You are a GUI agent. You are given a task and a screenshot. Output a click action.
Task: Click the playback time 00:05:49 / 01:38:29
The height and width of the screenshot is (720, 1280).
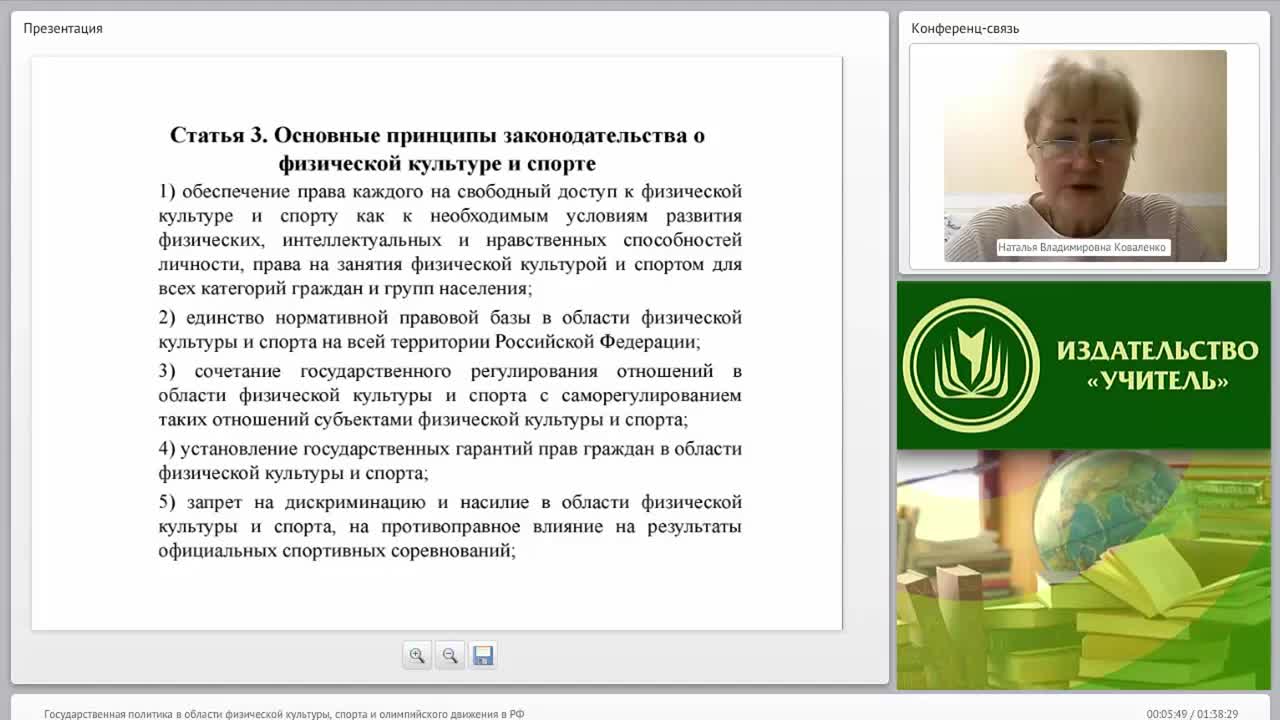click(1192, 714)
